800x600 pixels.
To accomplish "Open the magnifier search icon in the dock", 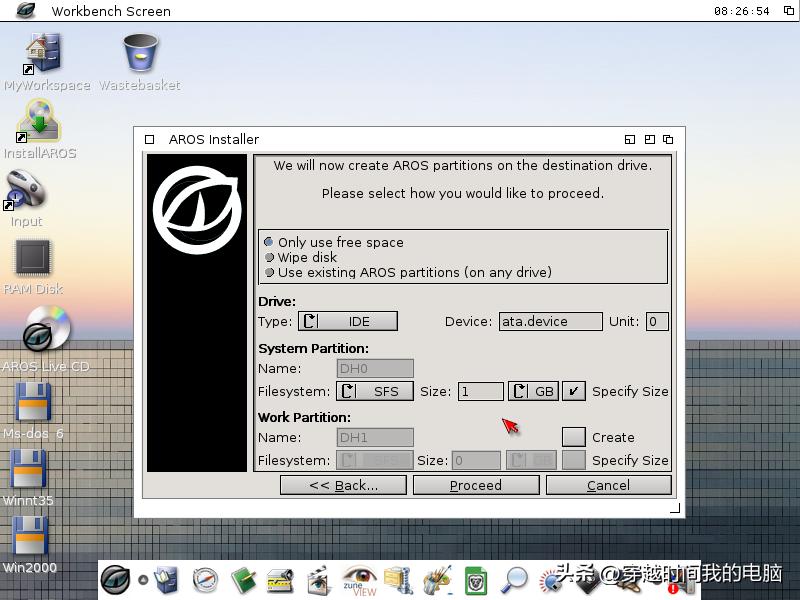I will (x=519, y=579).
